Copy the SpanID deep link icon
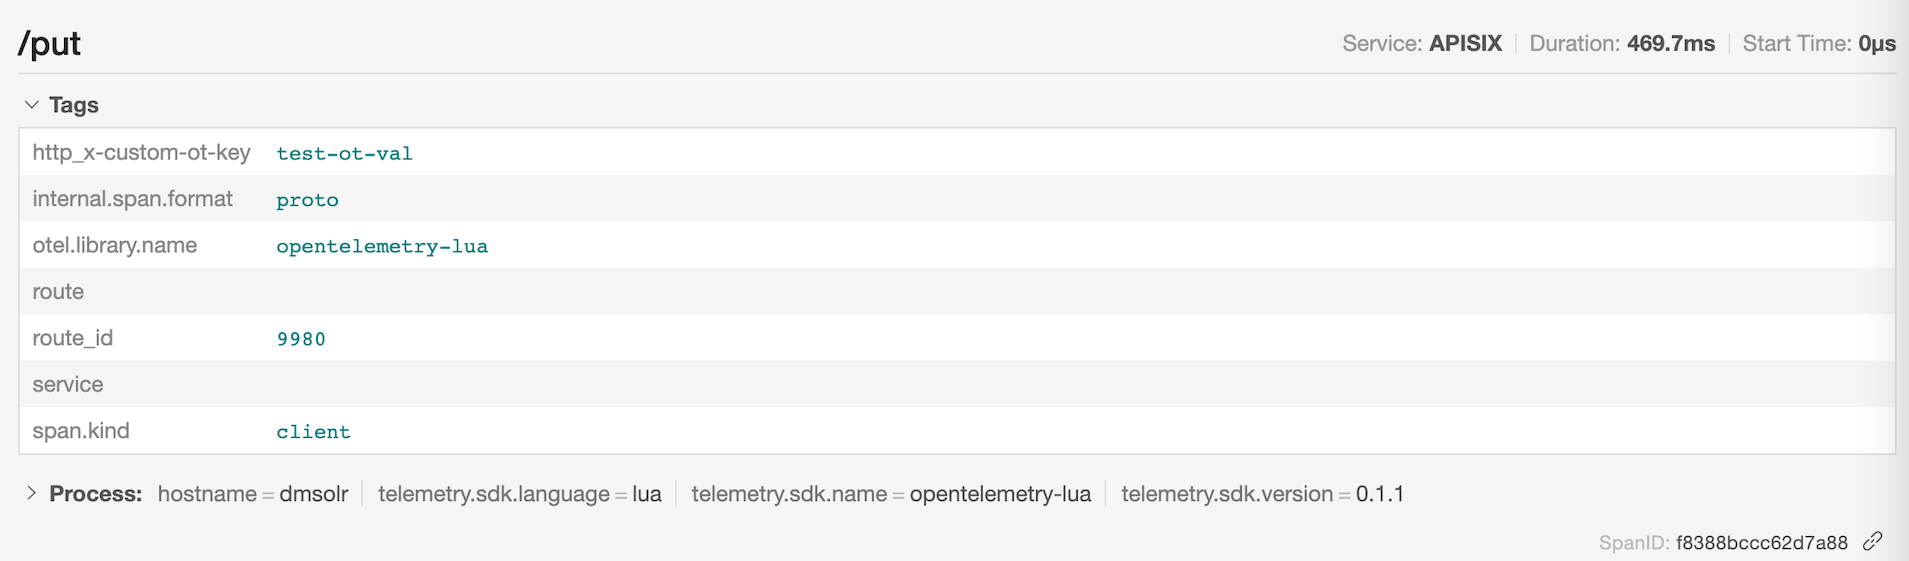 tap(1872, 541)
